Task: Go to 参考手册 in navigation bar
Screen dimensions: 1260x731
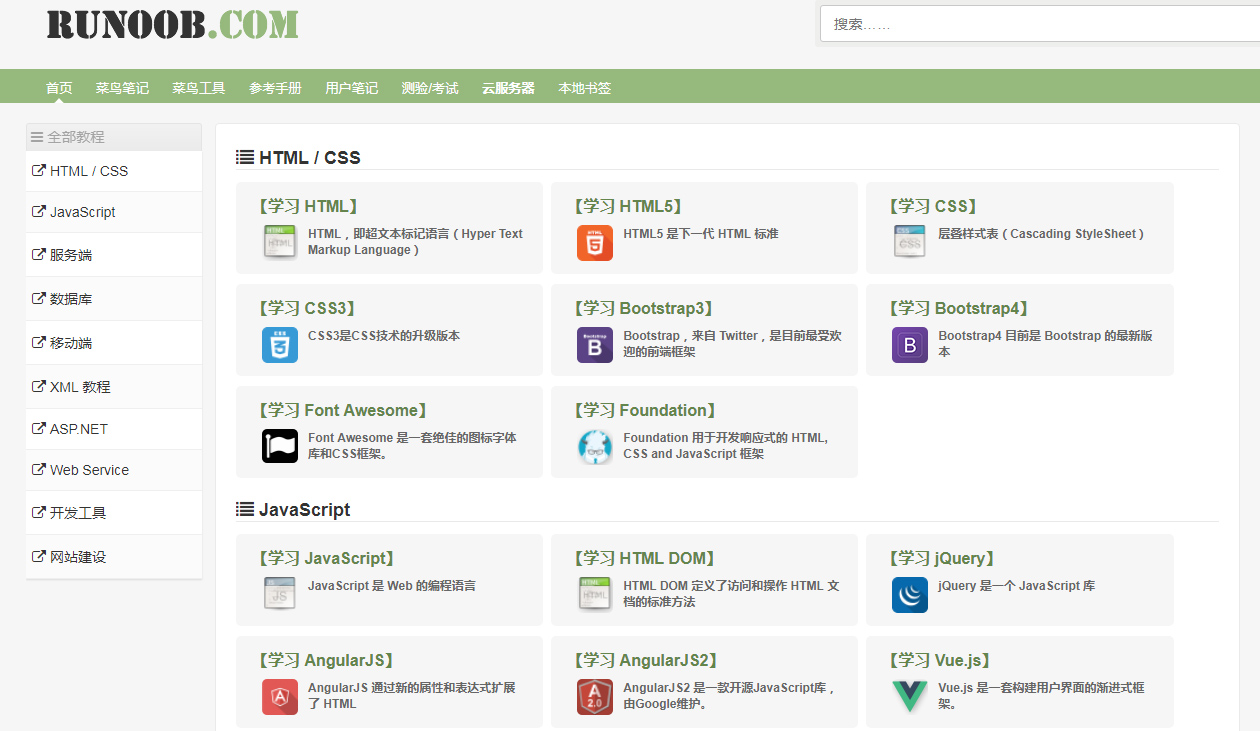Action: coord(275,88)
